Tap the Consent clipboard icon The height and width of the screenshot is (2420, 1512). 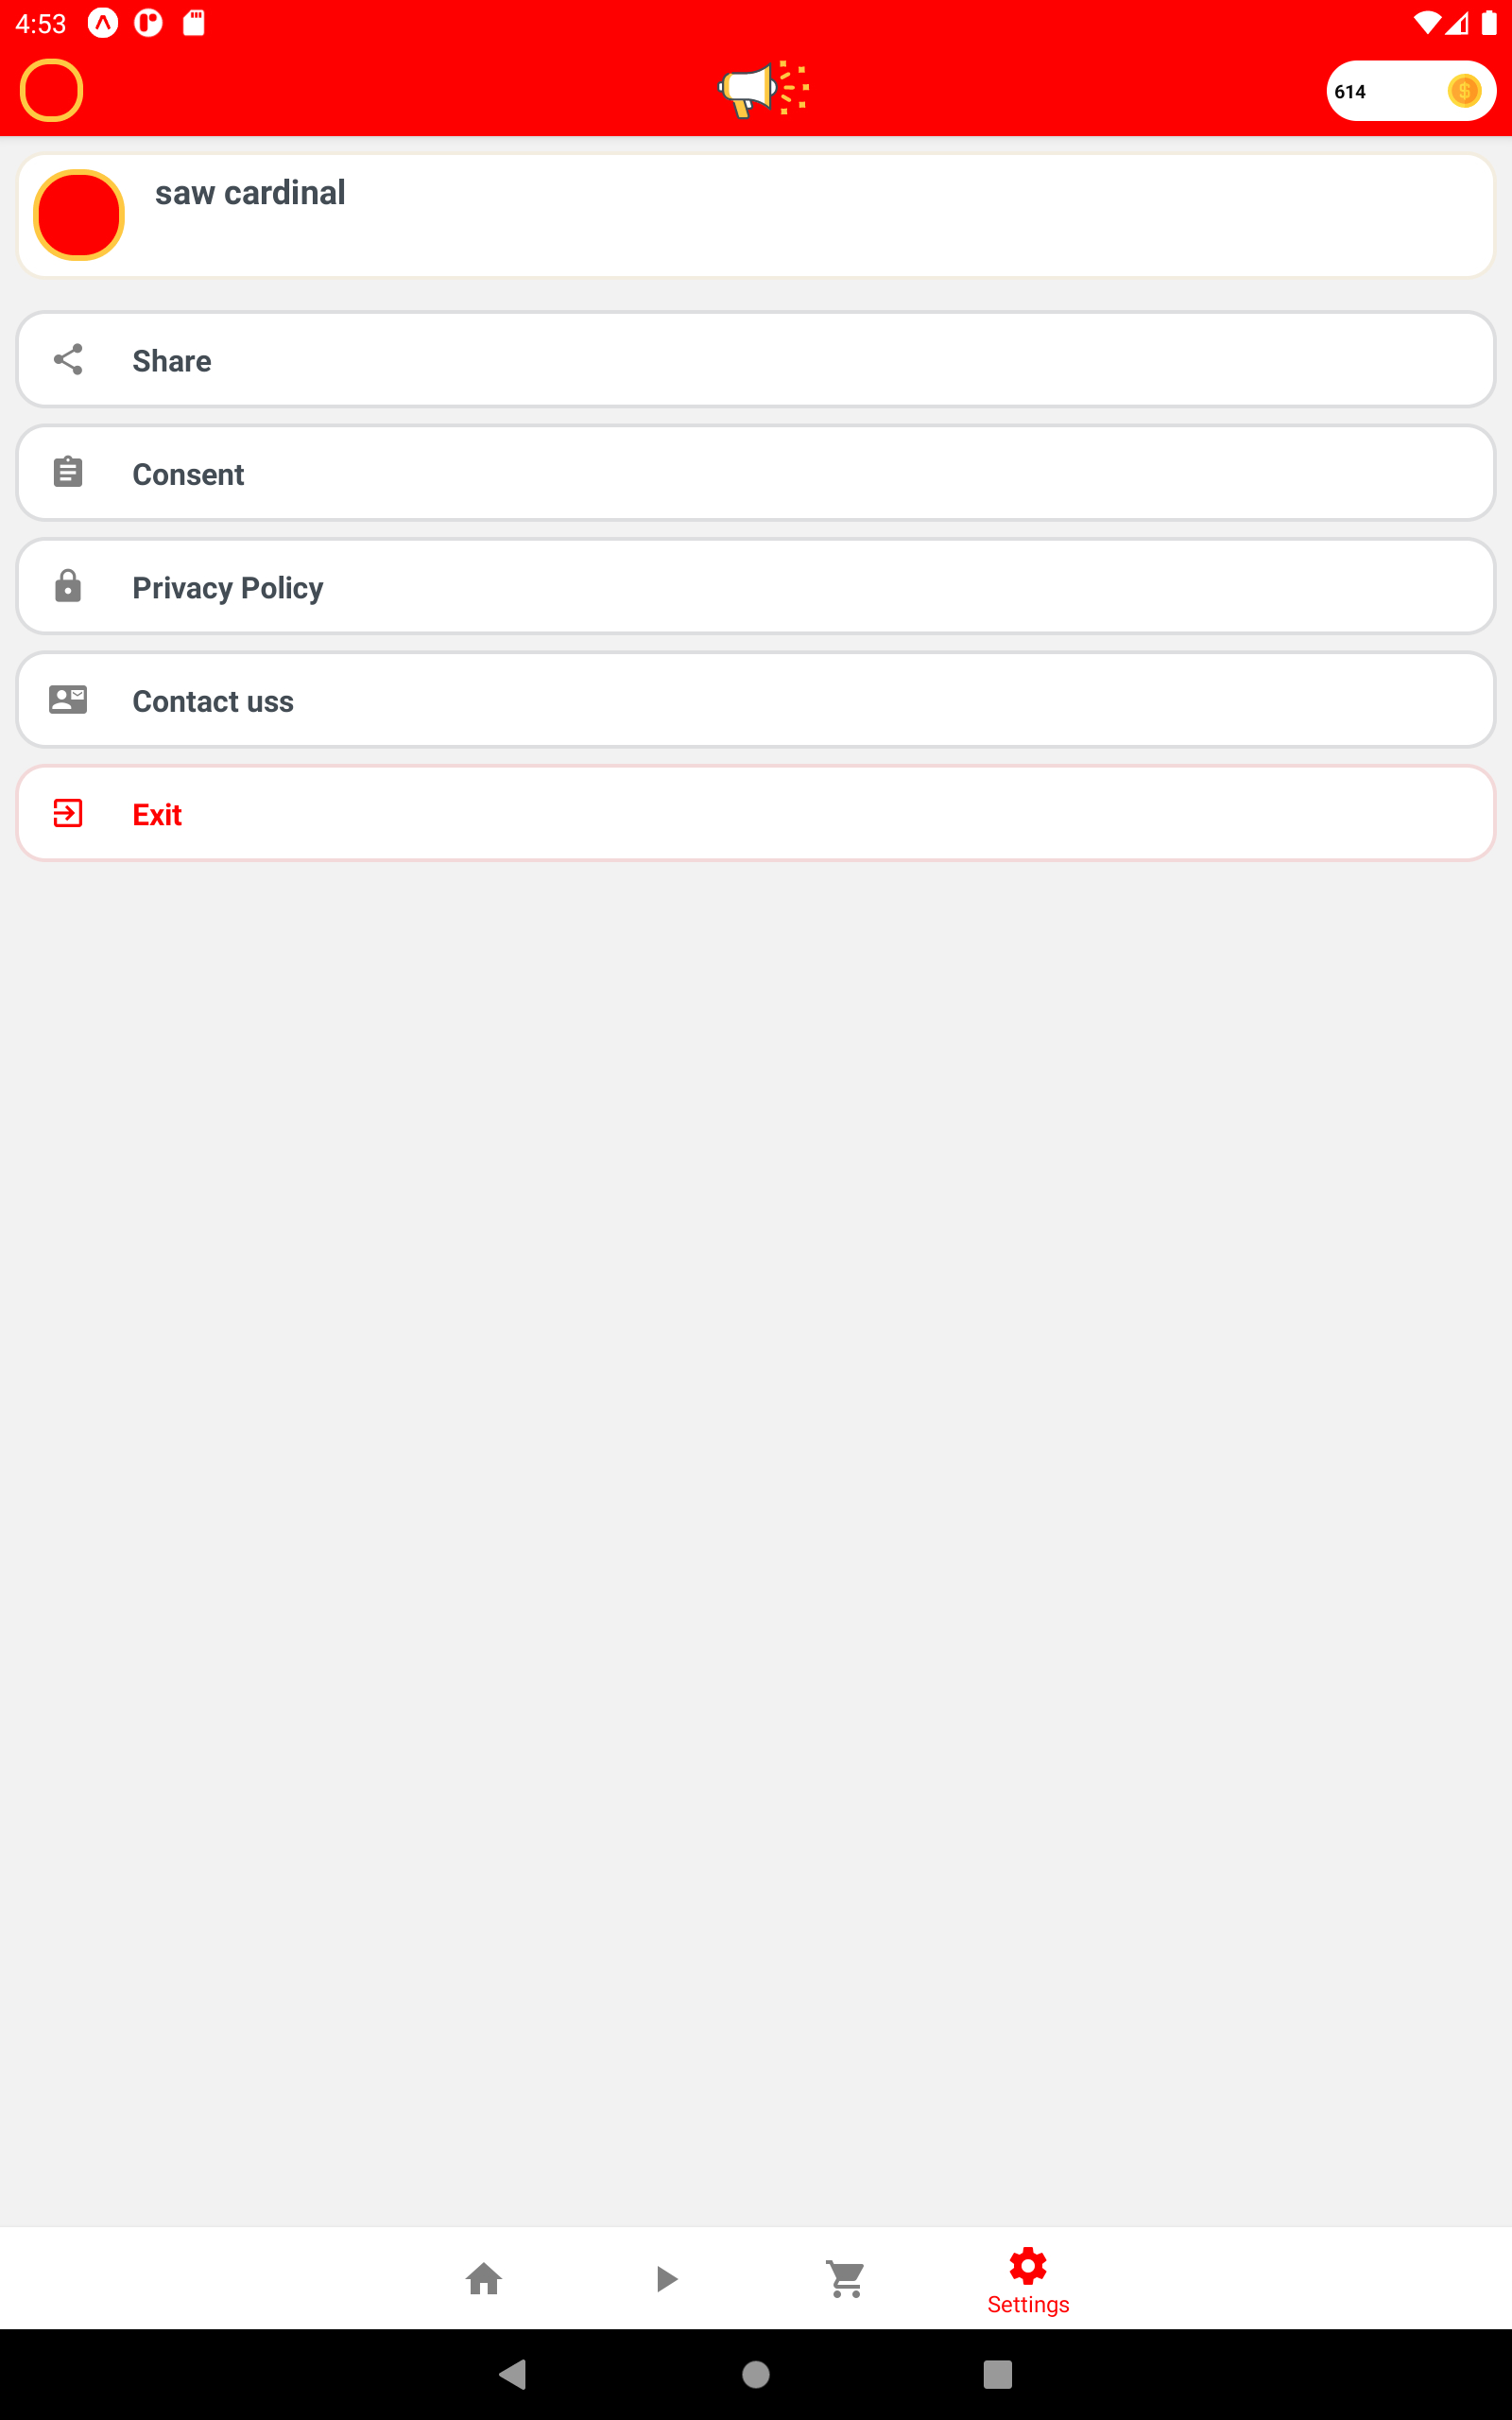pyautogui.click(x=68, y=472)
